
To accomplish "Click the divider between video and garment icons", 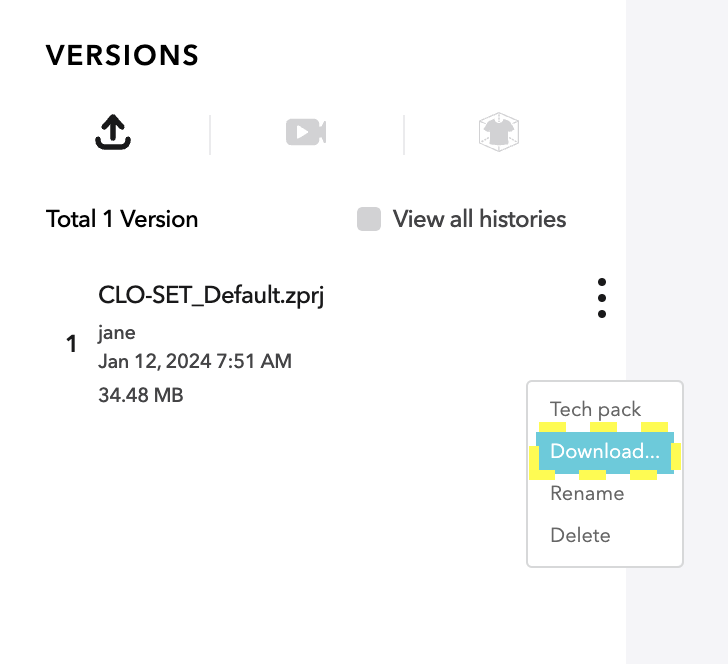I will (404, 135).
